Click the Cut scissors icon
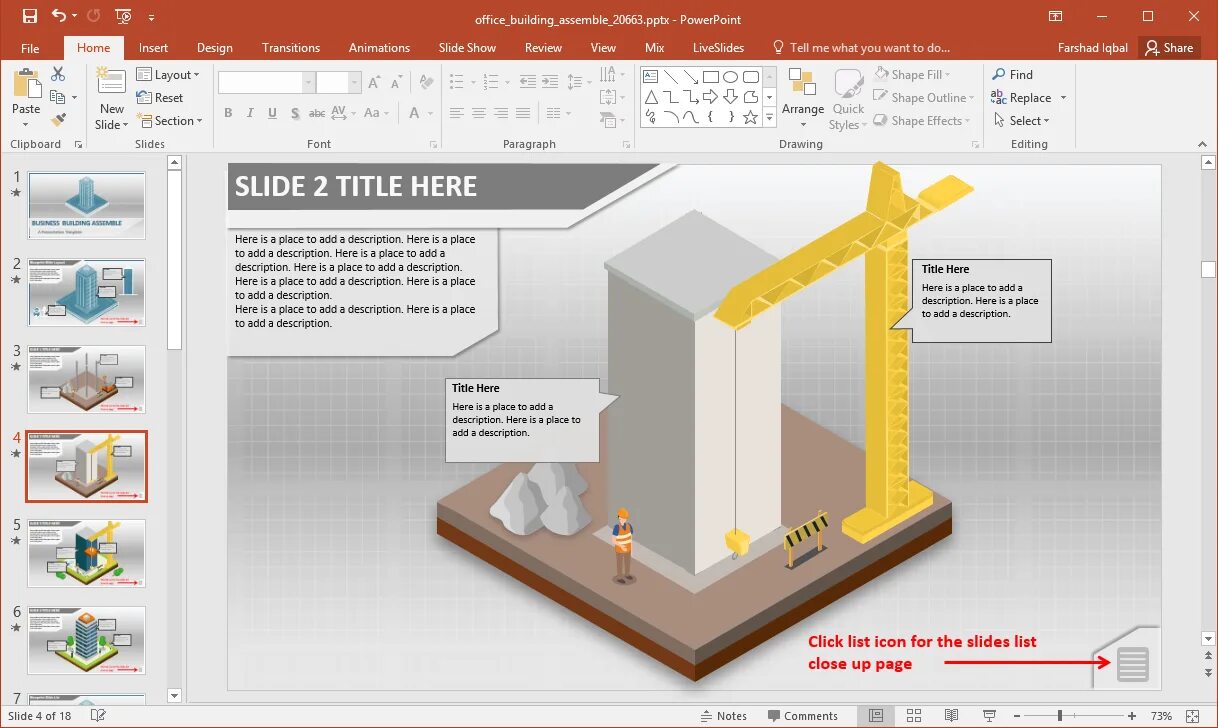This screenshot has height=728, width=1218. pos(58,74)
